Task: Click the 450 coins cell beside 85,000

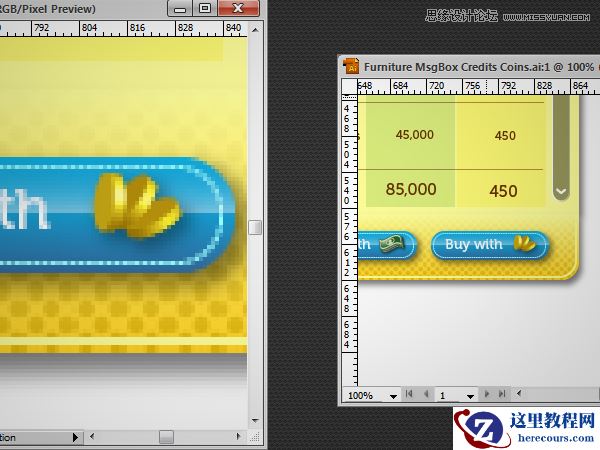Action: [500, 190]
